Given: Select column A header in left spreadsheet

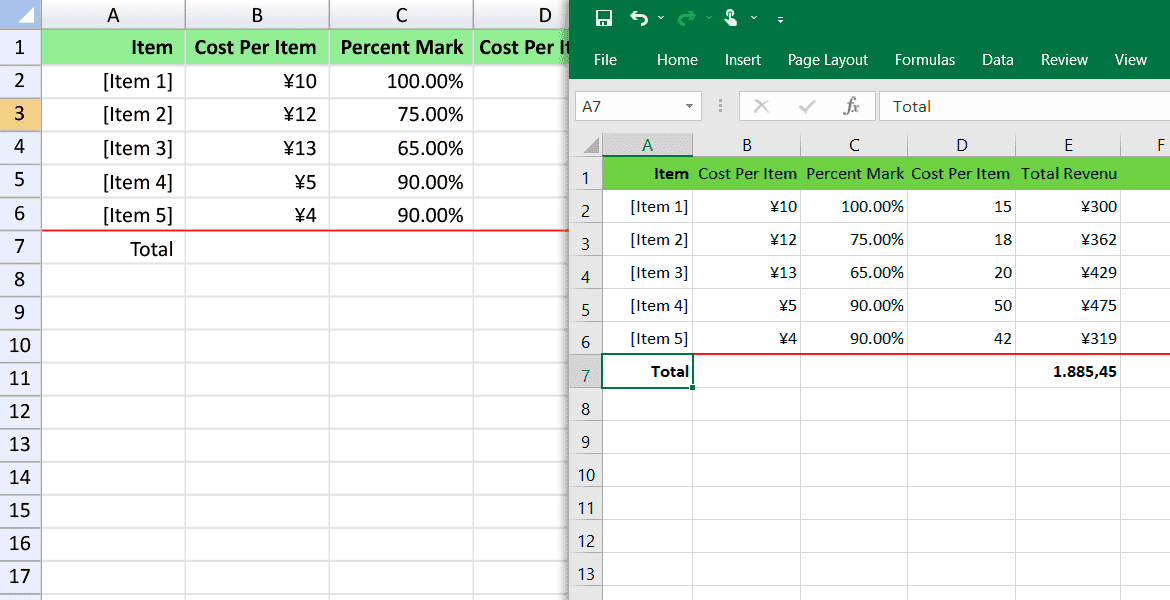Looking at the screenshot, I should tap(113, 15).
